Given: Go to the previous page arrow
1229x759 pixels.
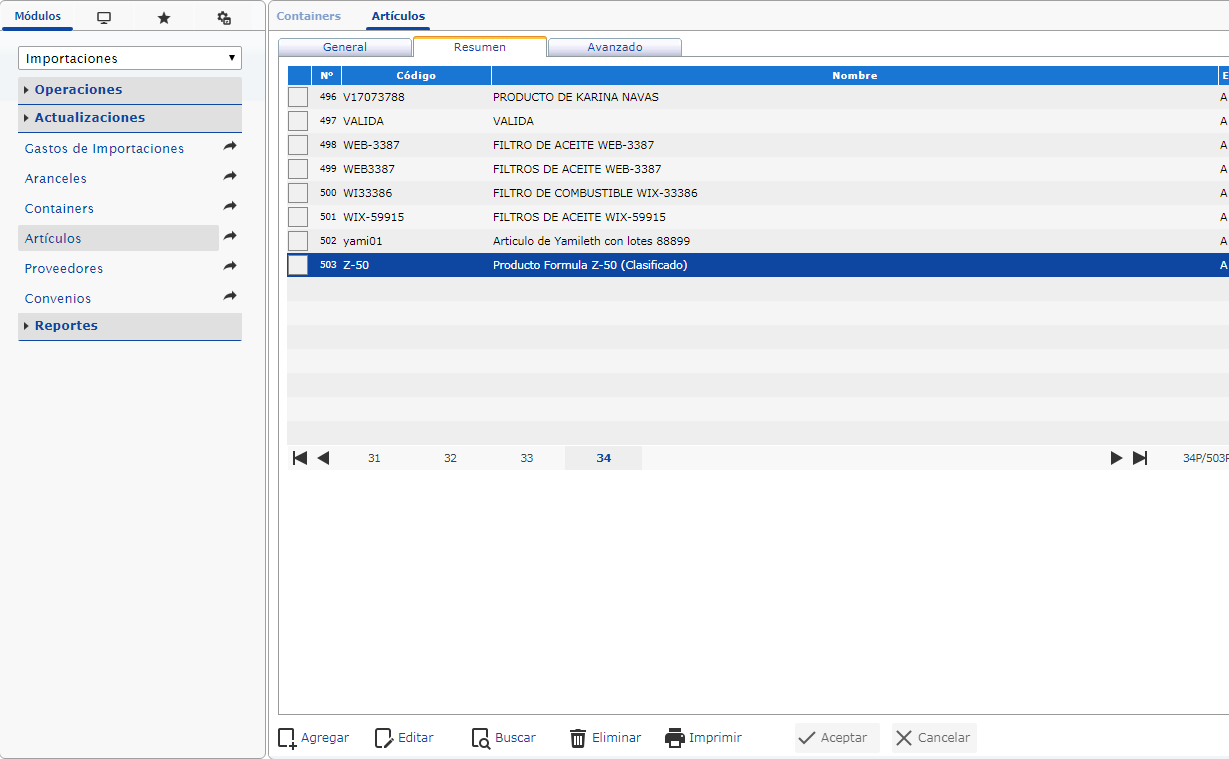Looking at the screenshot, I should point(323,458).
